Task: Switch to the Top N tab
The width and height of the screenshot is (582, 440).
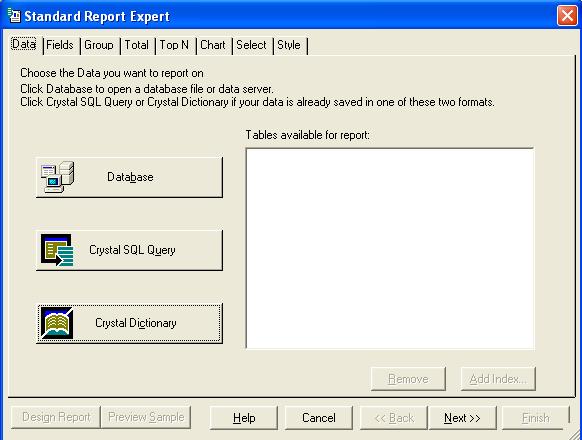Action: (x=174, y=45)
